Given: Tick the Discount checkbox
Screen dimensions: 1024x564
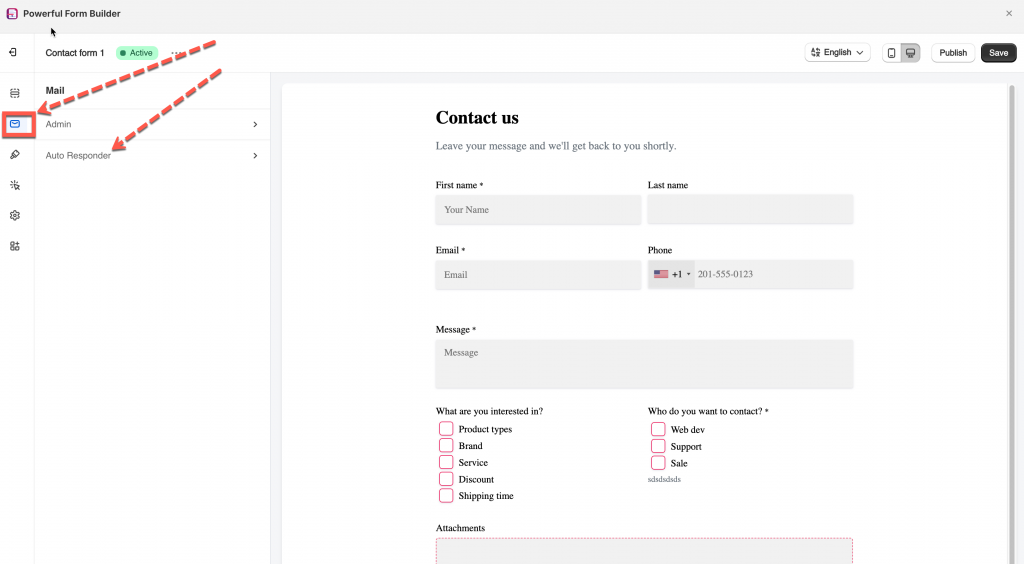Looking at the screenshot, I should point(446,479).
